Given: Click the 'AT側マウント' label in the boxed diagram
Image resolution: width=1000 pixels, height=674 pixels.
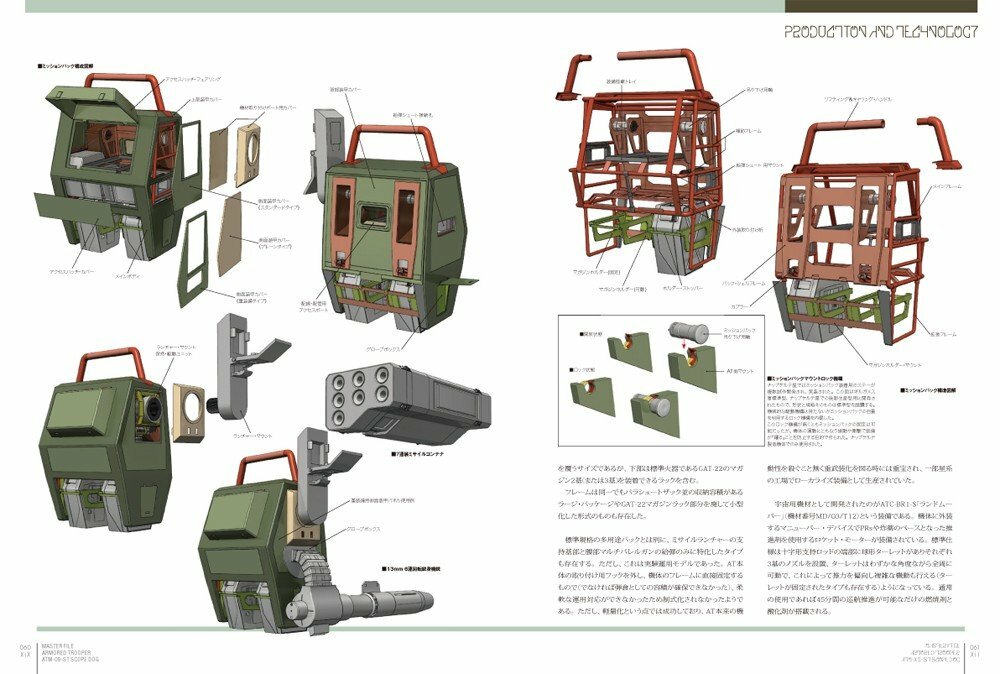Looking at the screenshot, I should click(740, 370).
